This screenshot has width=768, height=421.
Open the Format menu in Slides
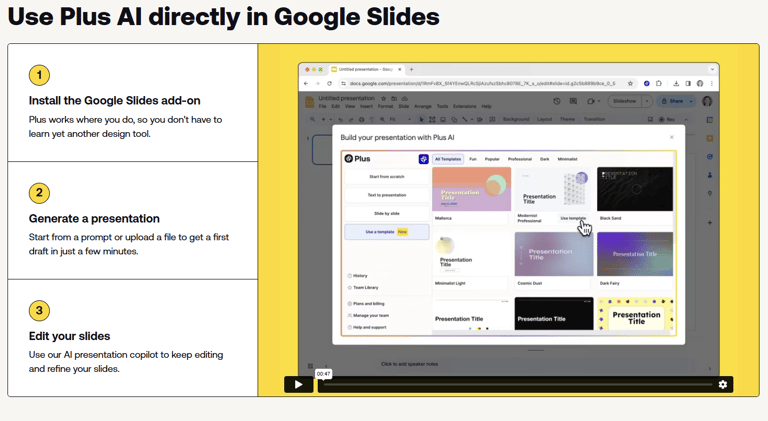pyautogui.click(x=385, y=106)
